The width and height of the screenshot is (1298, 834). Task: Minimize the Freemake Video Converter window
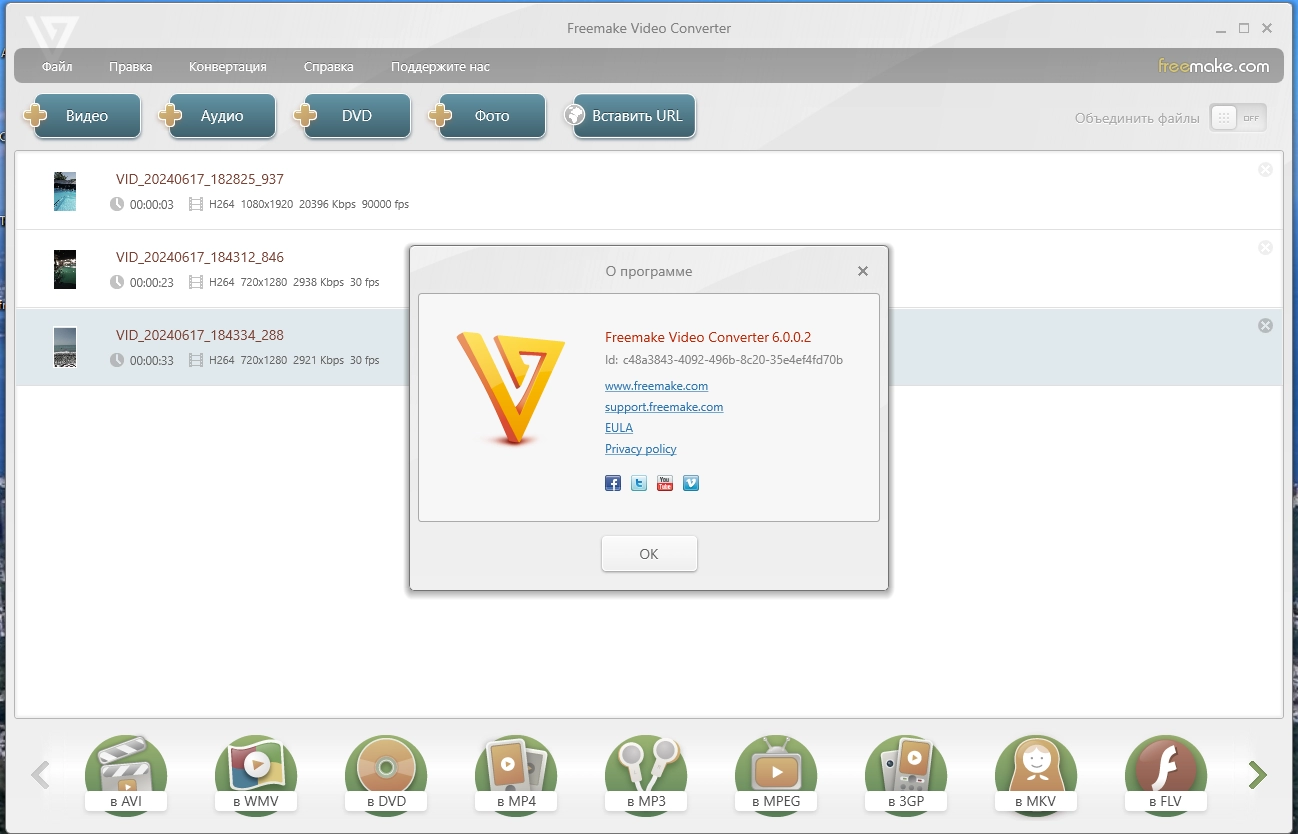tap(1221, 29)
